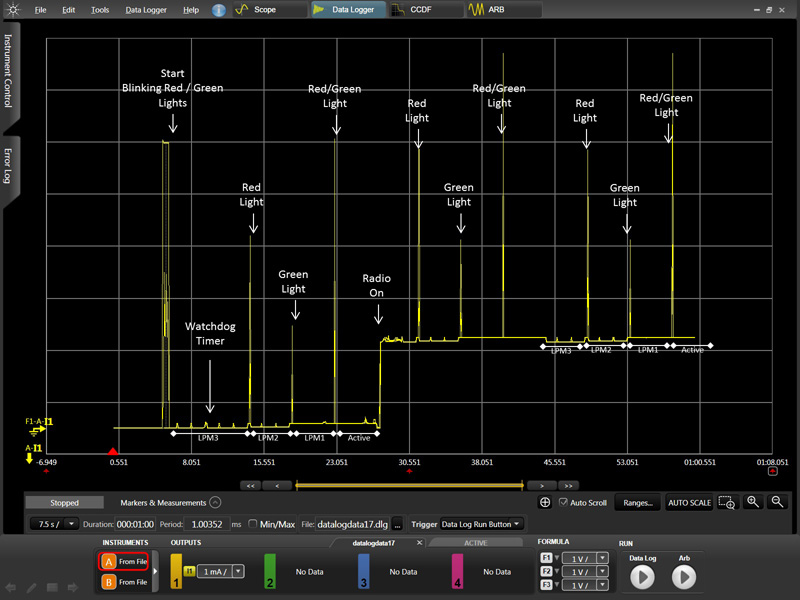Click the crosshair marker icon beside Auto Scroll
The width and height of the screenshot is (800, 600).
click(x=545, y=502)
